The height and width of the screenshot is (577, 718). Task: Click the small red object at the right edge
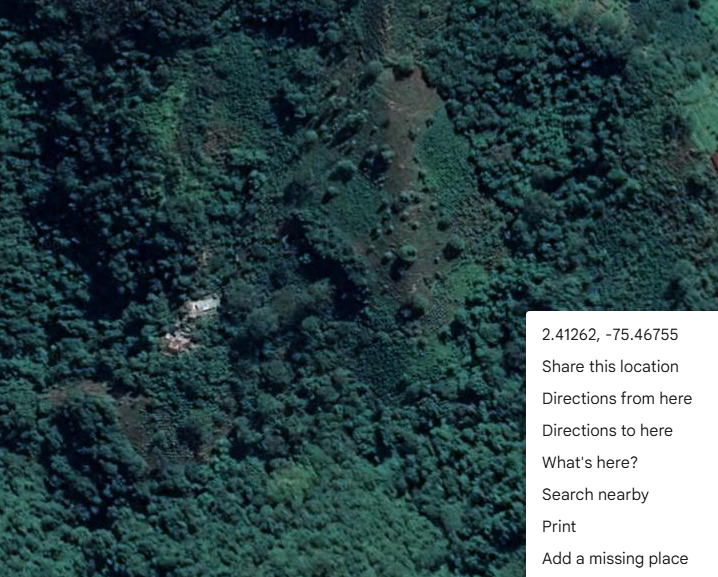[x=715, y=162]
